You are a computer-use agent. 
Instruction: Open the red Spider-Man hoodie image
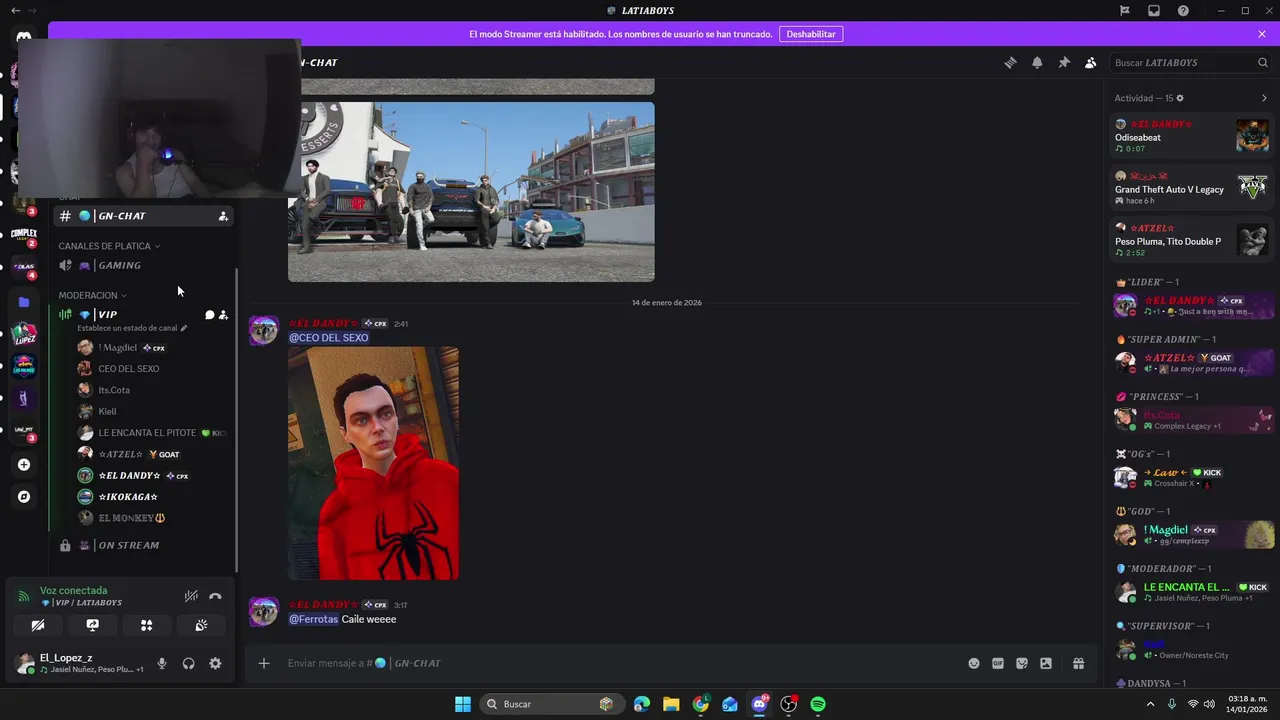point(373,463)
